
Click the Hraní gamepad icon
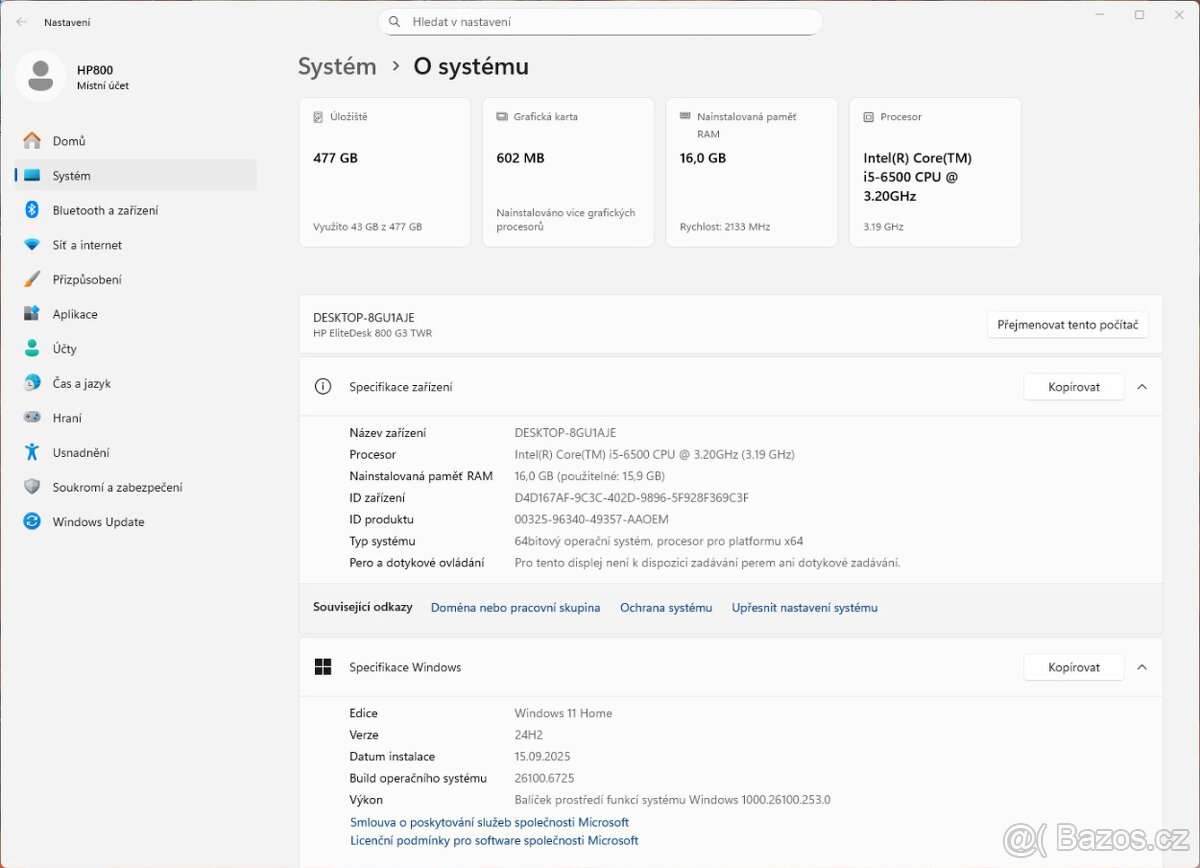tap(32, 418)
